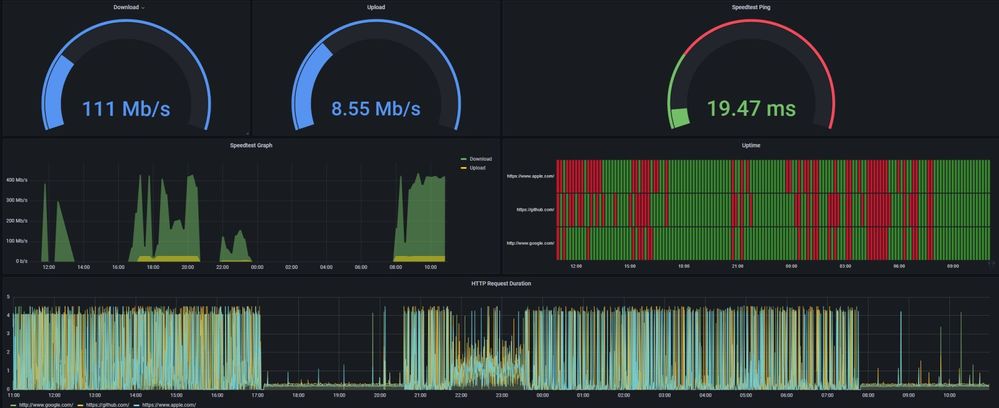Image resolution: width=999 pixels, height=408 pixels.
Task: Click the 8.55 Mb/s upload gauge value
Action: [x=376, y=108]
